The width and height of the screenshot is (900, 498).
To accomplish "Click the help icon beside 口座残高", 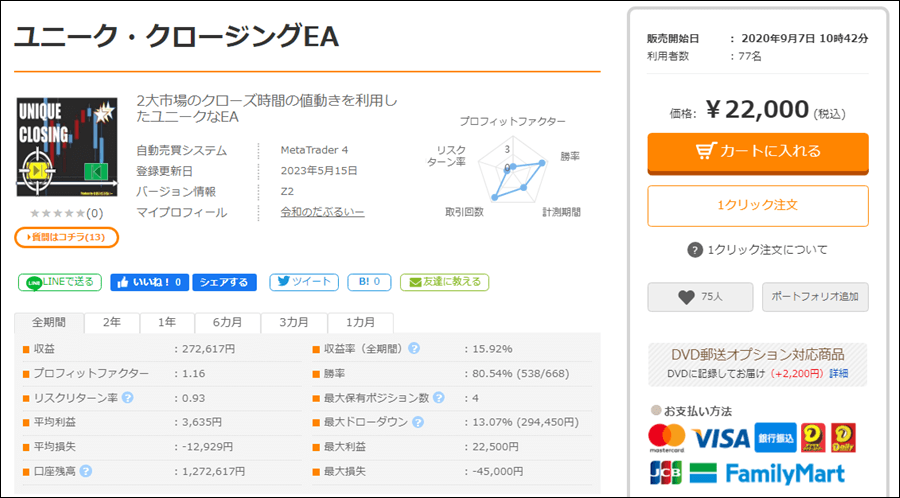I will (86, 471).
